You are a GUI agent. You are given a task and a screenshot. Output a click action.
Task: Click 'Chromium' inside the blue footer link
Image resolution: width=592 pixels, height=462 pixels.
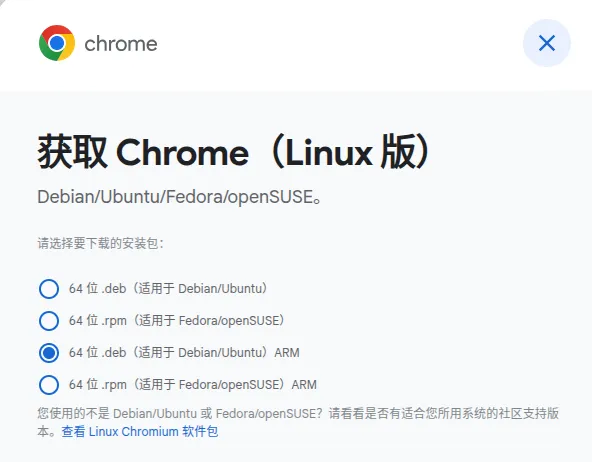click(150, 431)
